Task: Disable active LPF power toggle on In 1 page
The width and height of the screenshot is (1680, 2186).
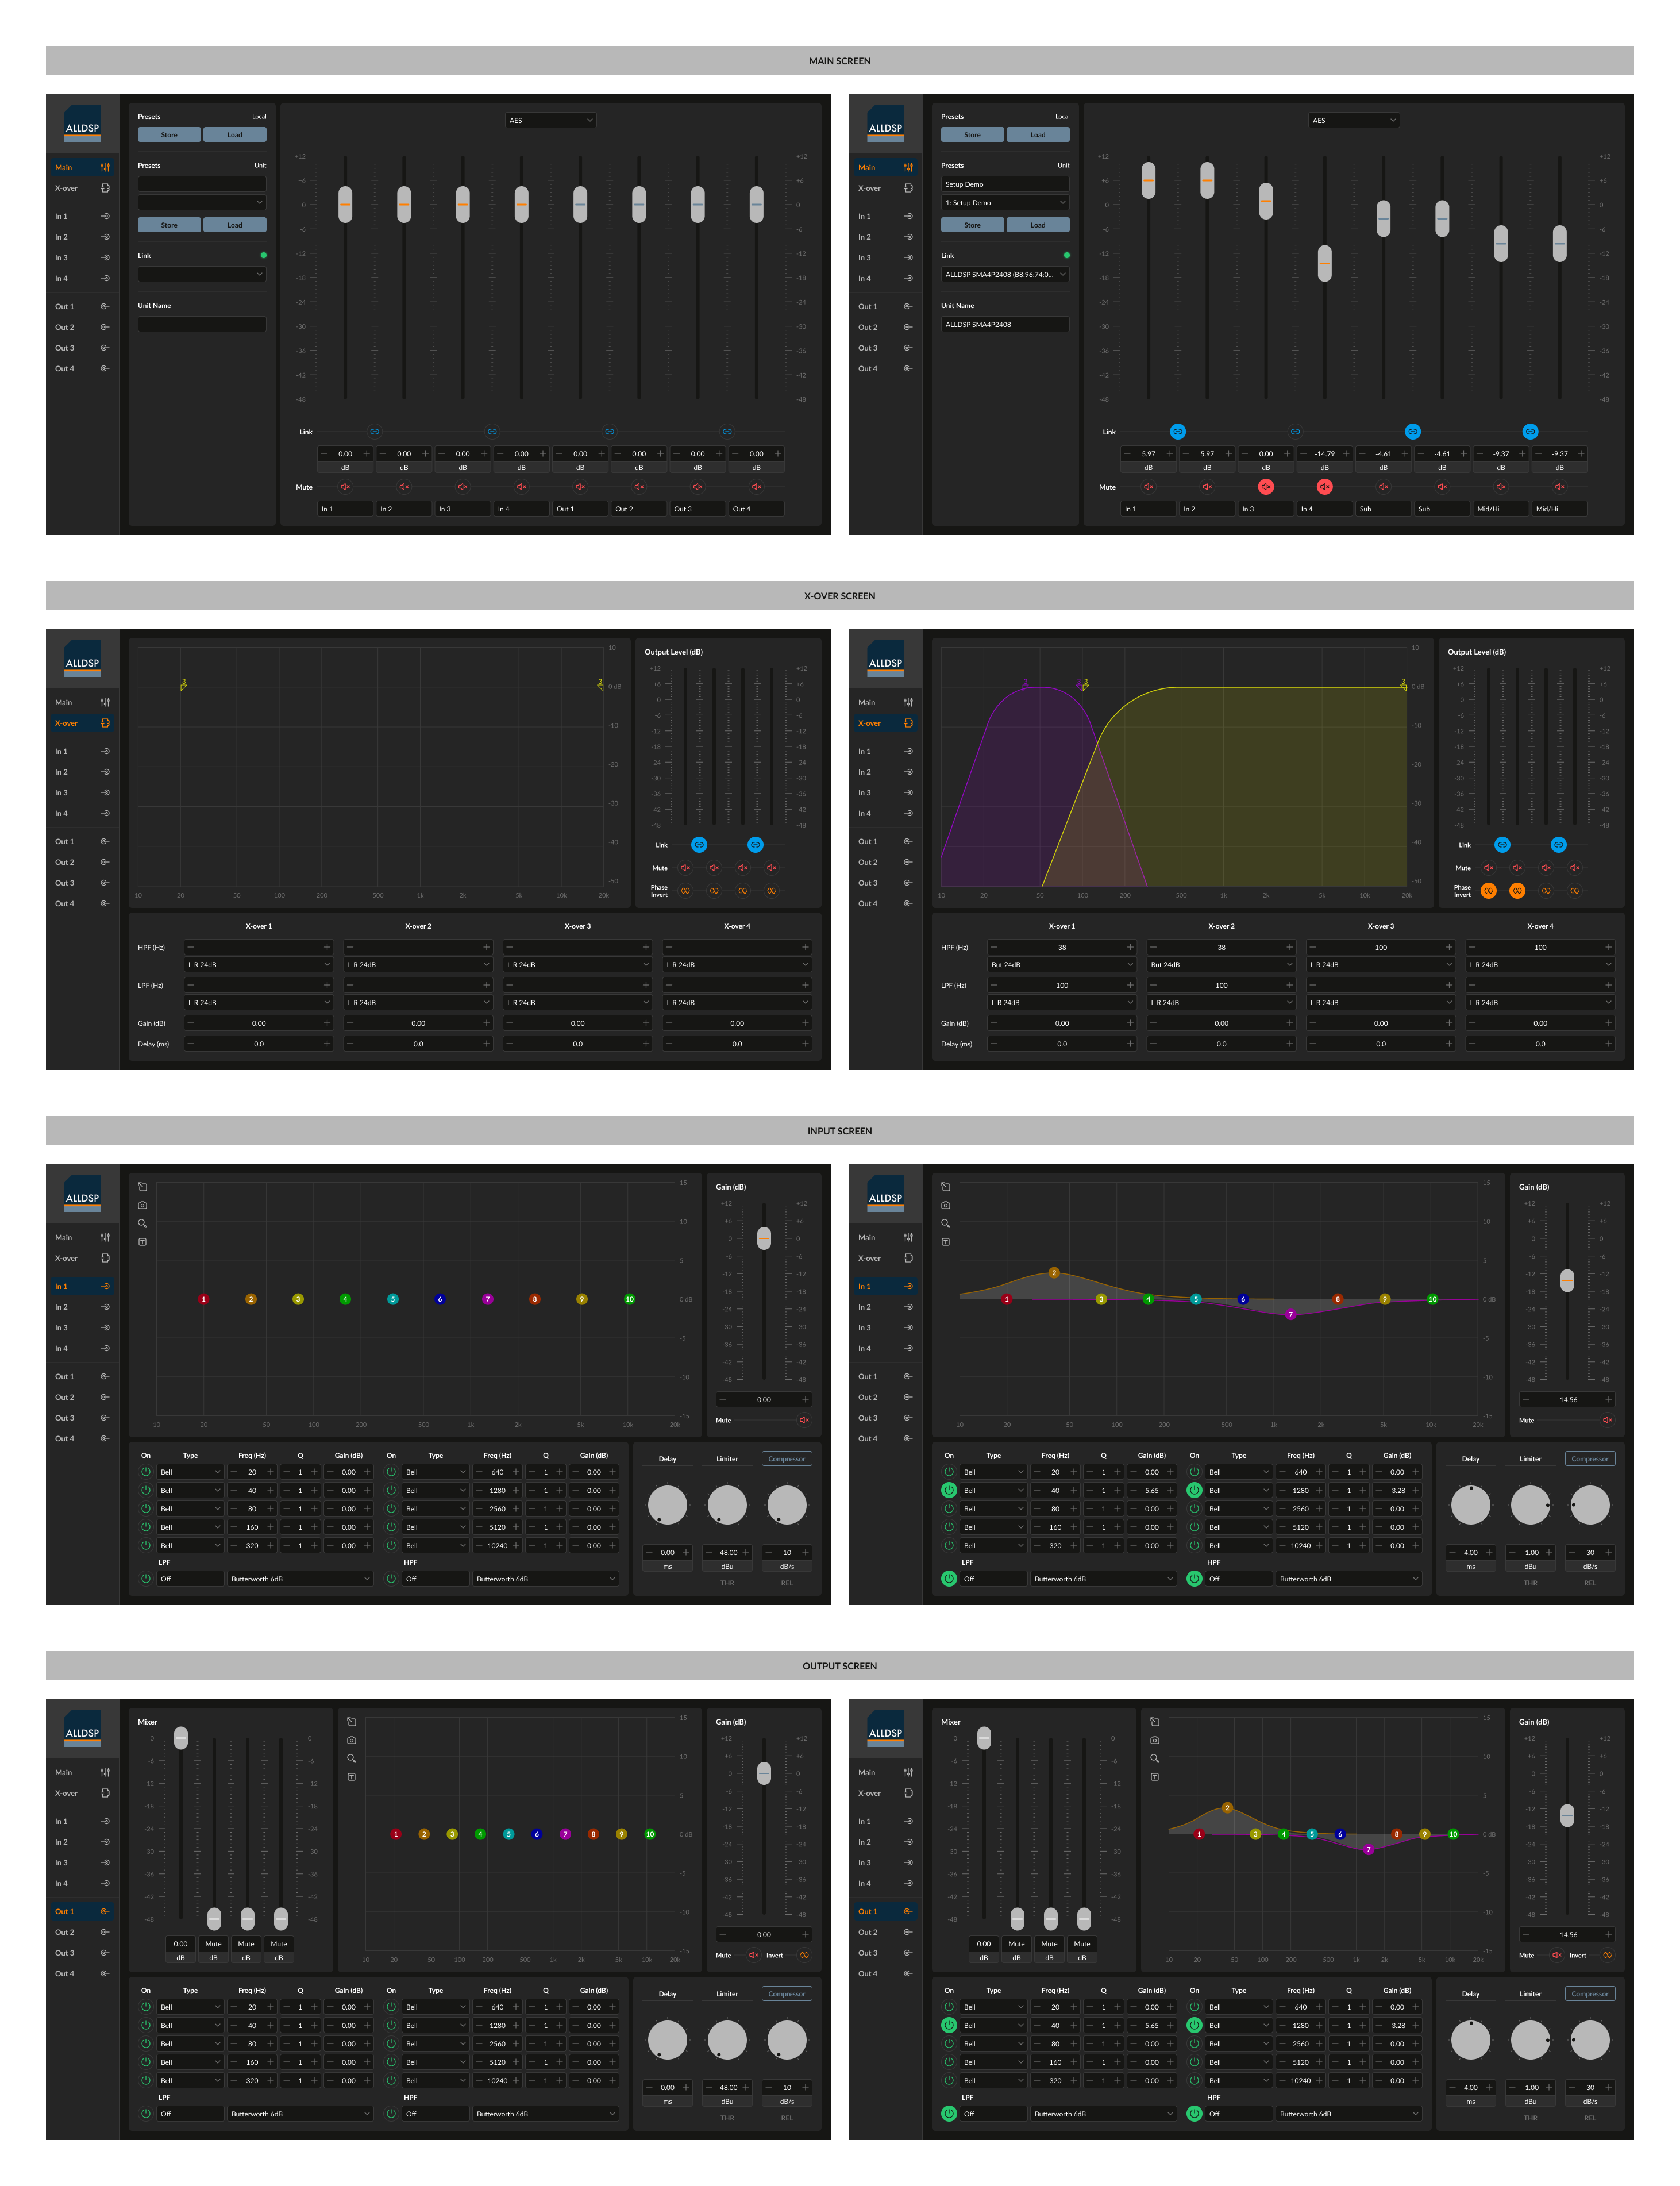Action: click(x=948, y=1579)
